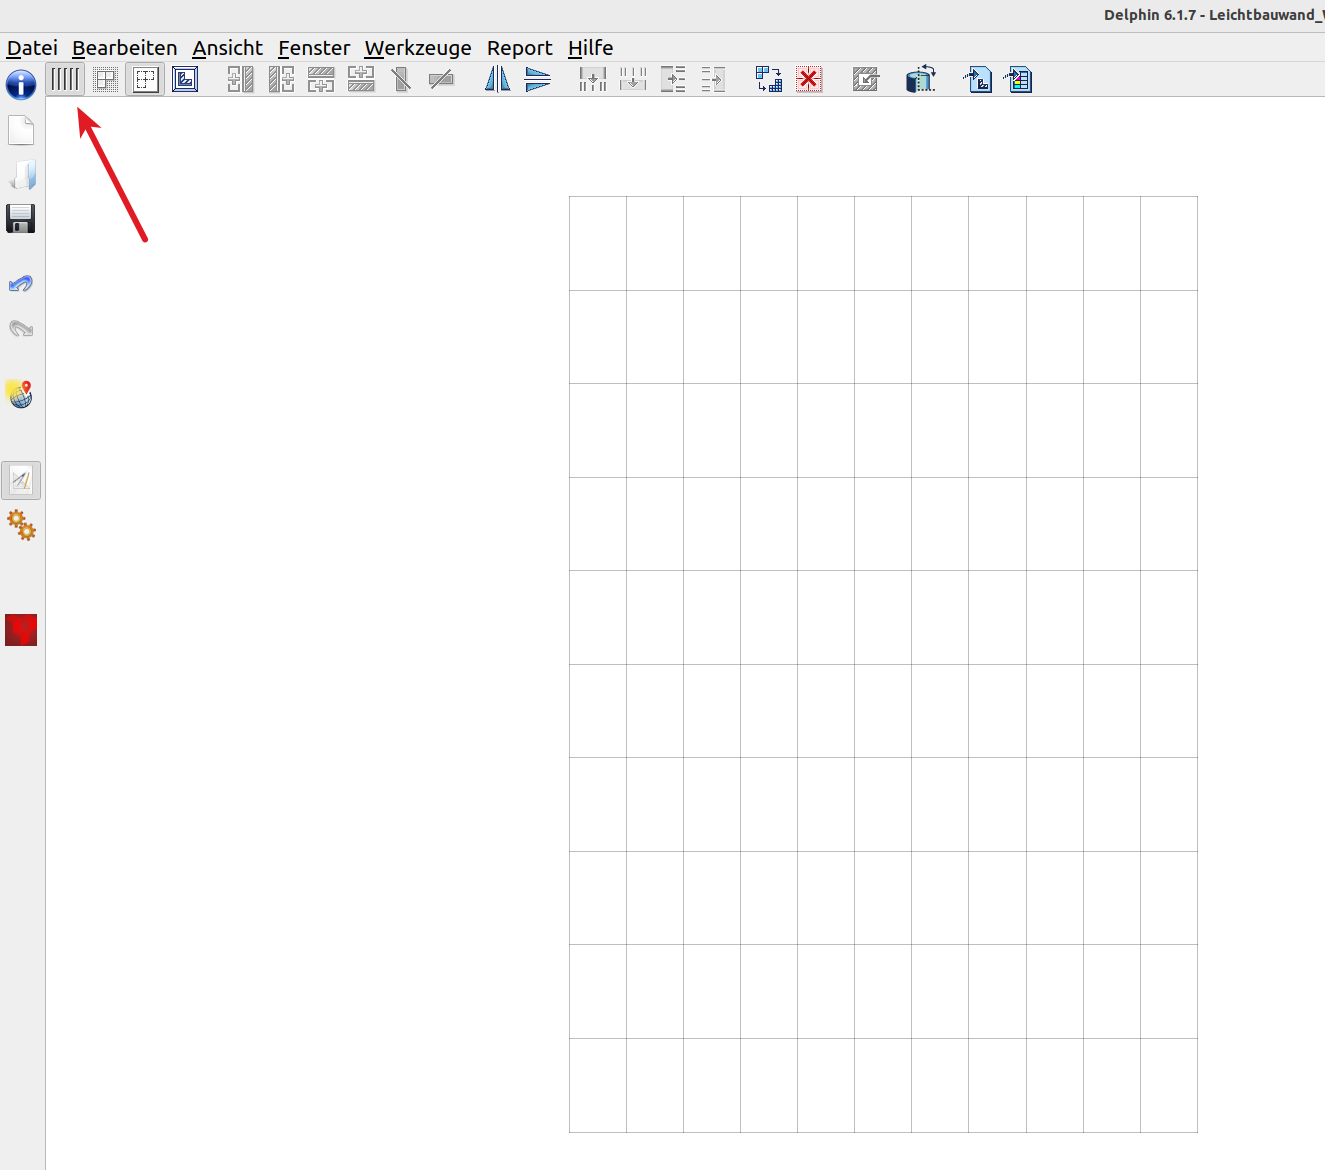Click the split columns down-arrow icon
The width and height of the screenshot is (1325, 1170).
tap(593, 79)
